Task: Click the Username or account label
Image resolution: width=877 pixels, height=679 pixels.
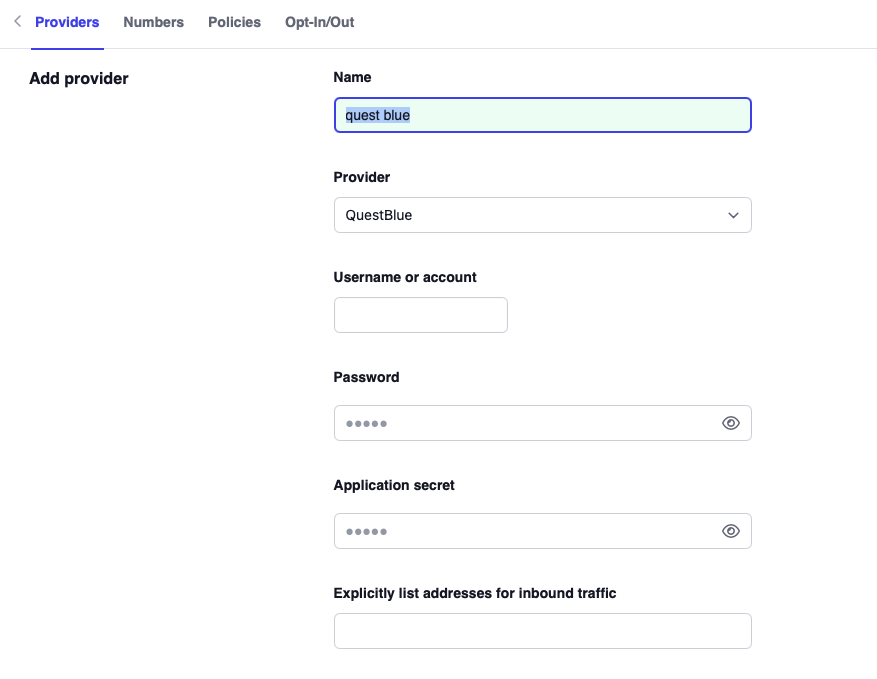Action: click(x=405, y=277)
